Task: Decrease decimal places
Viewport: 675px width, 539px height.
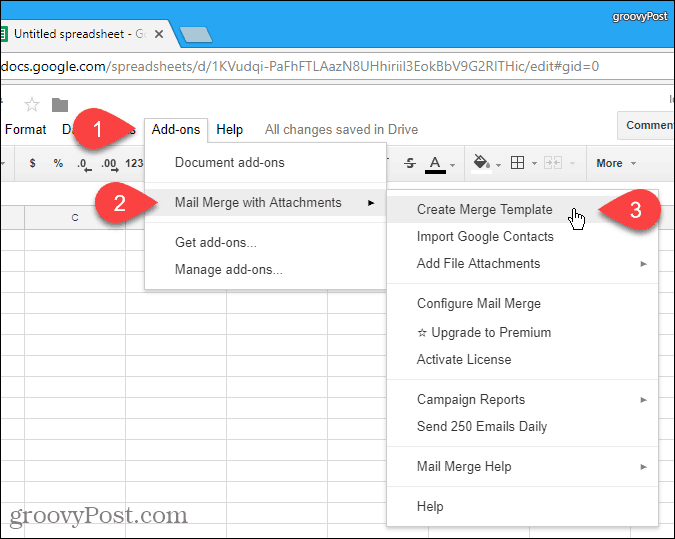Action: 84,164
